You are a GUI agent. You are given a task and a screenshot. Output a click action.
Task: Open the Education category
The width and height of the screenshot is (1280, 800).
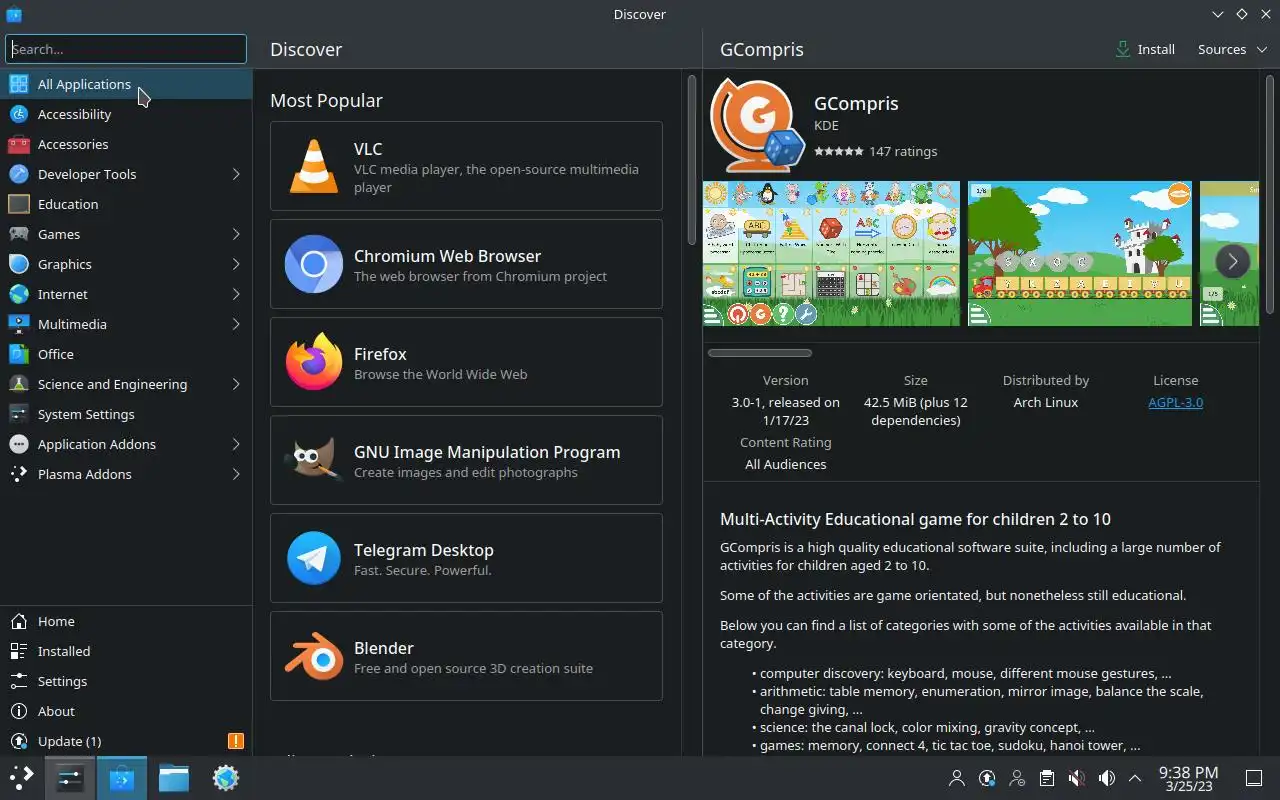tap(126, 204)
